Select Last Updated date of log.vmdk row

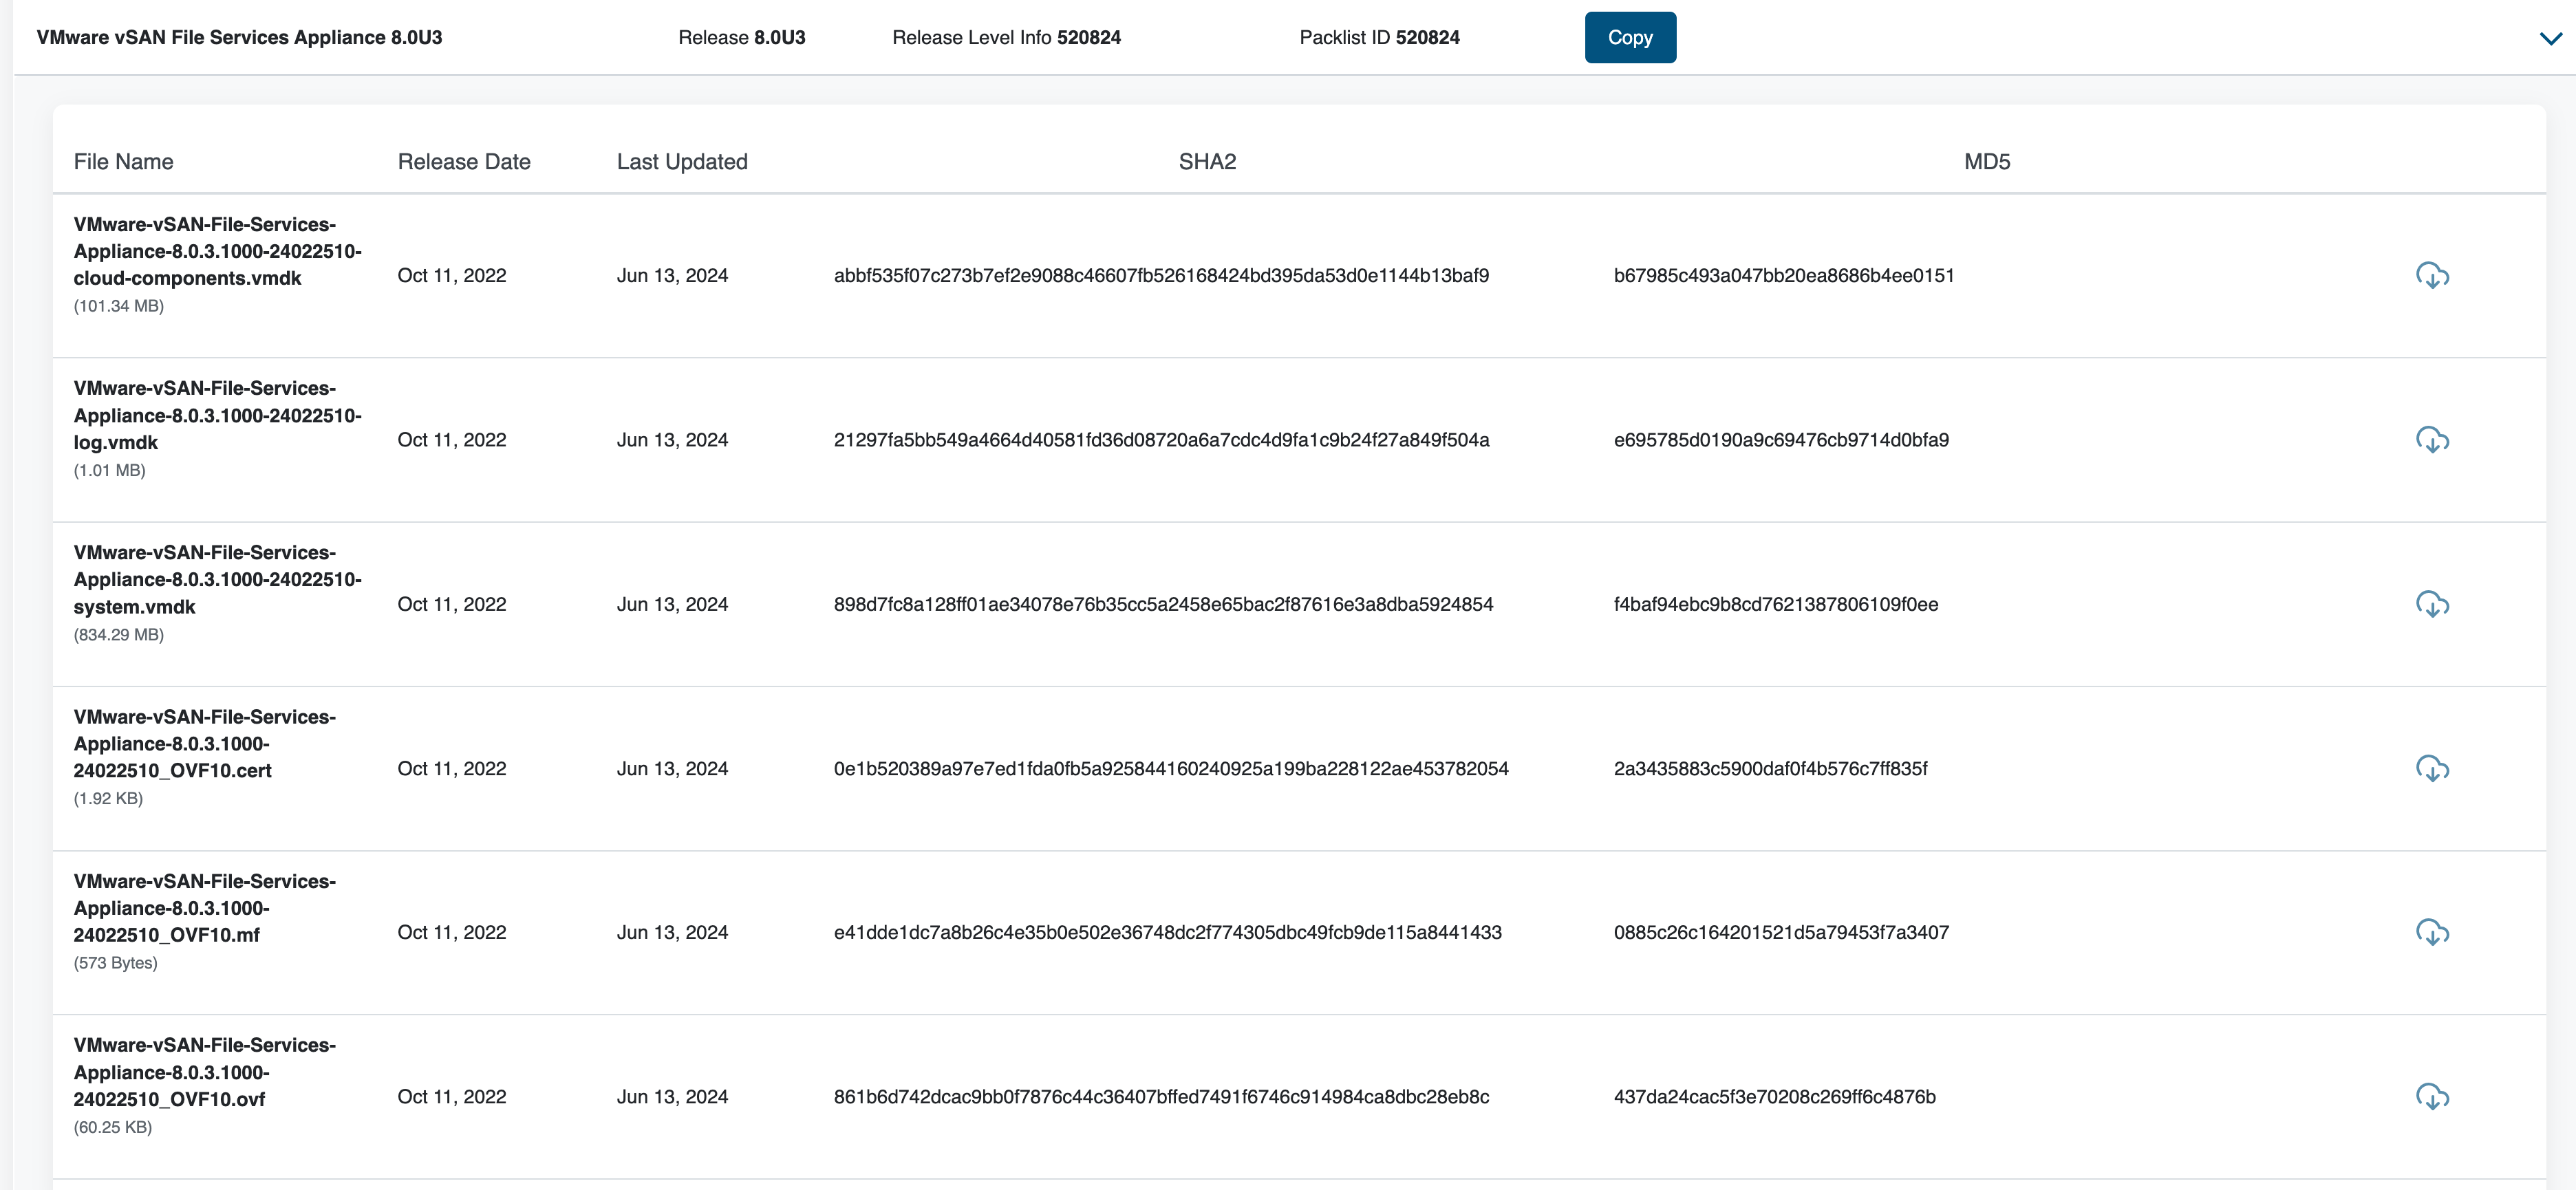click(672, 440)
